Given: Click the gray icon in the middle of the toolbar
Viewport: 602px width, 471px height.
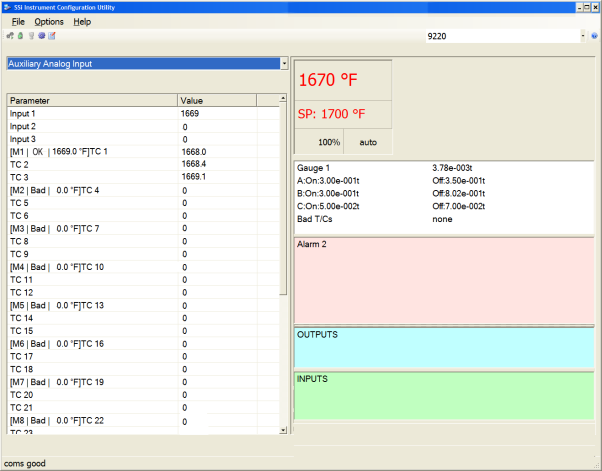Looking at the screenshot, I should (x=31, y=36).
